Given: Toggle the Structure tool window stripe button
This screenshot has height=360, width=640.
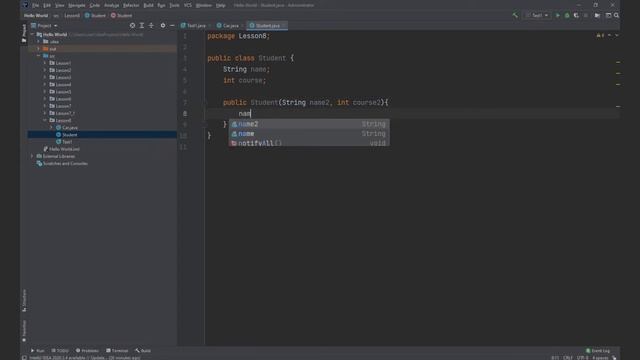Looking at the screenshot, I should (24, 301).
